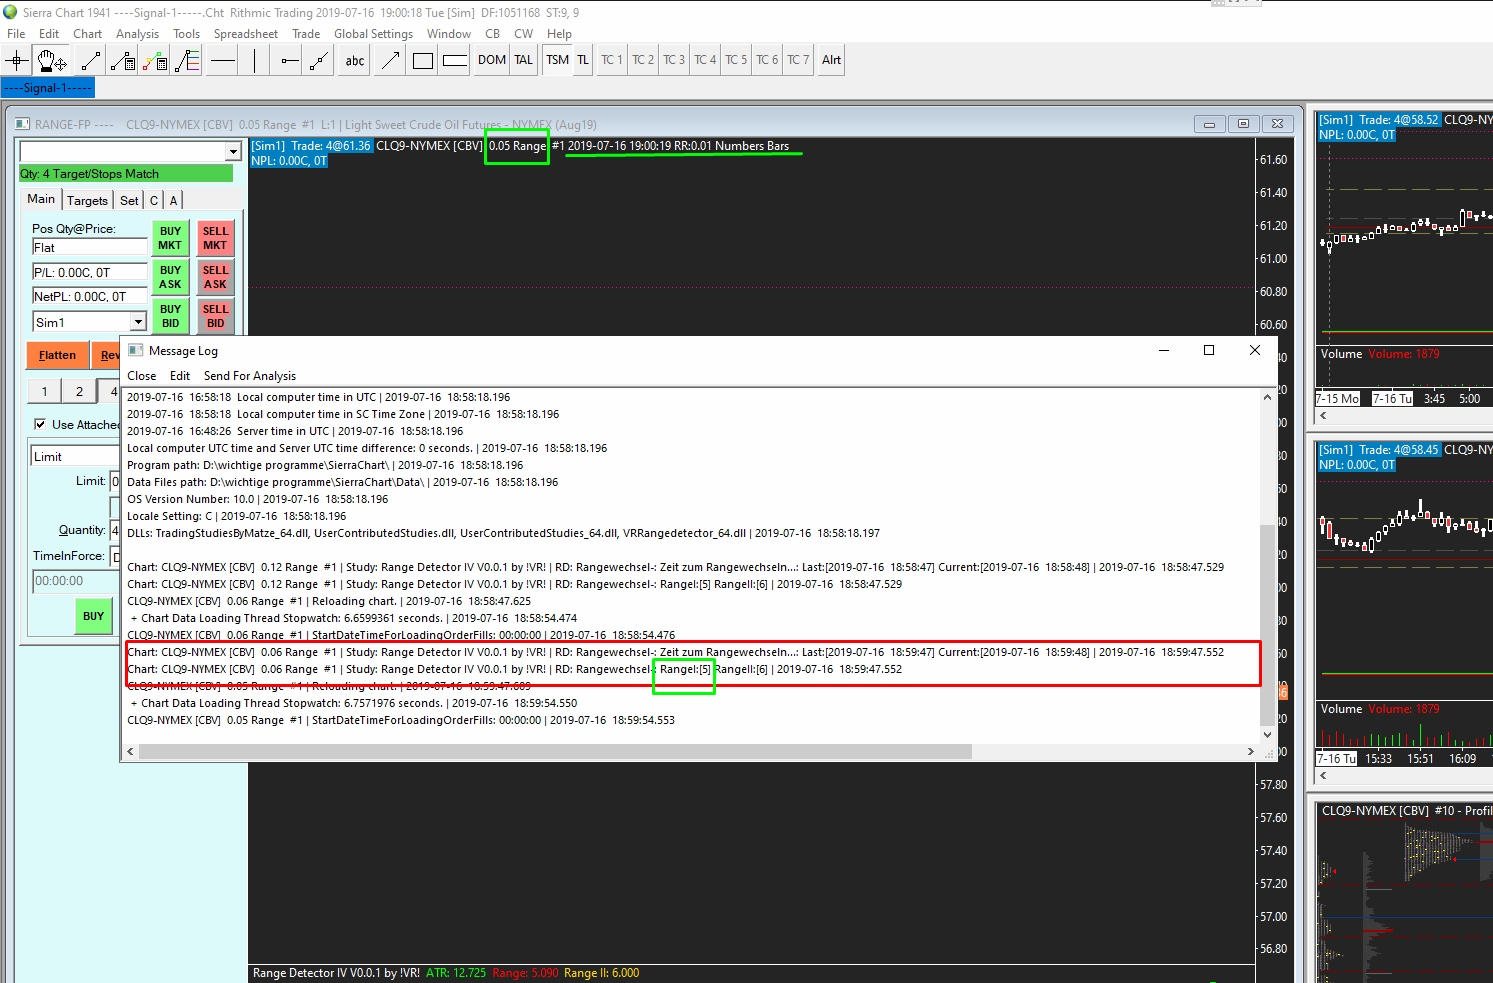This screenshot has height=983, width=1493.
Task: Activate the hand pan tool
Action: 52,61
